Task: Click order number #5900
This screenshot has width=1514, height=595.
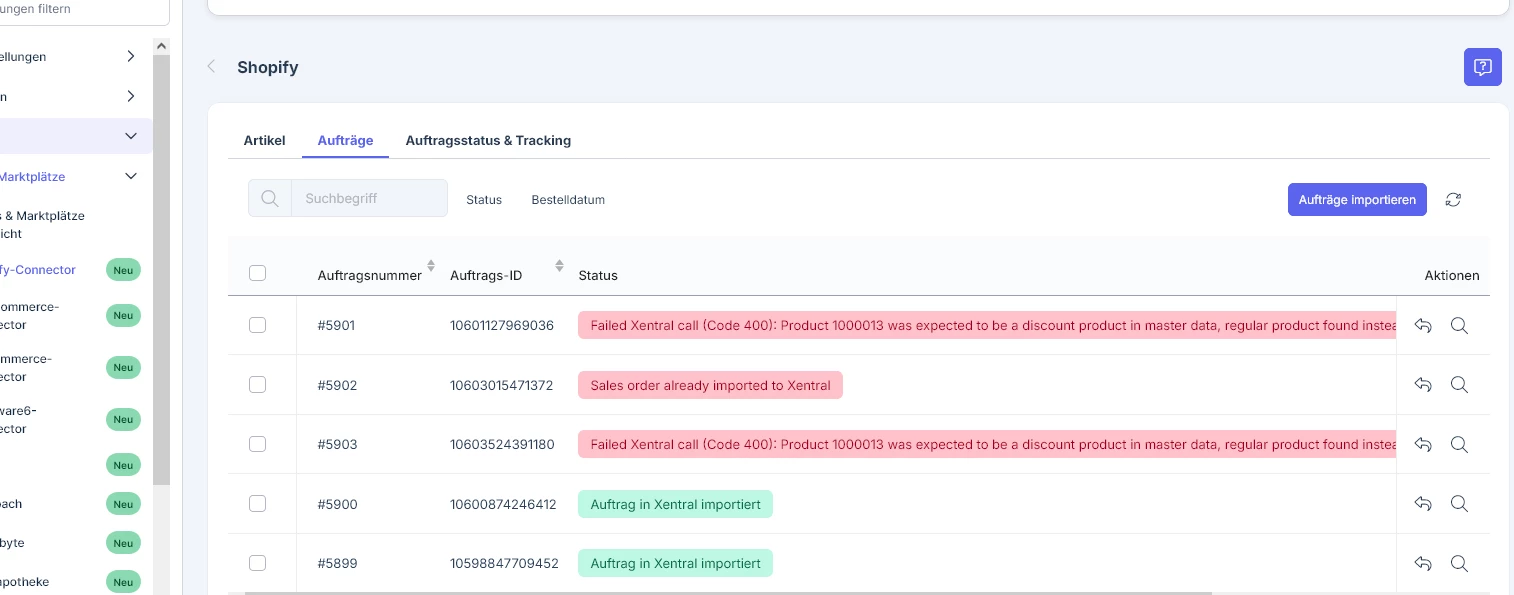Action: [x=337, y=504]
